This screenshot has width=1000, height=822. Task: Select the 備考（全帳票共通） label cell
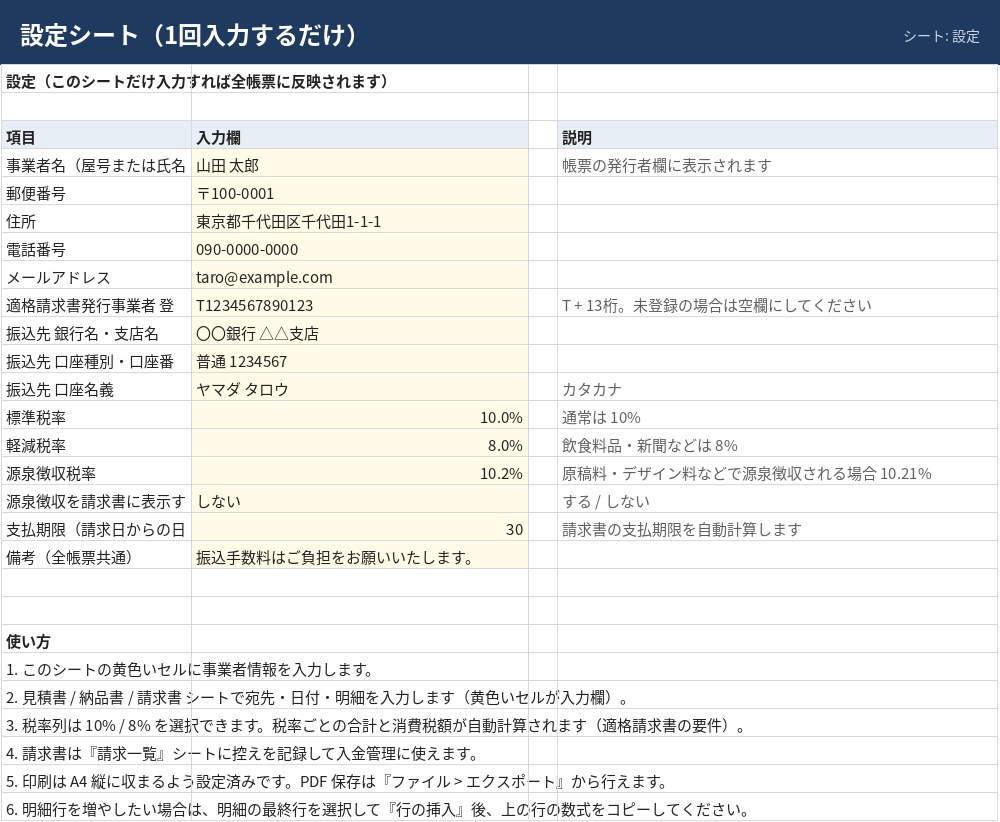coord(96,556)
